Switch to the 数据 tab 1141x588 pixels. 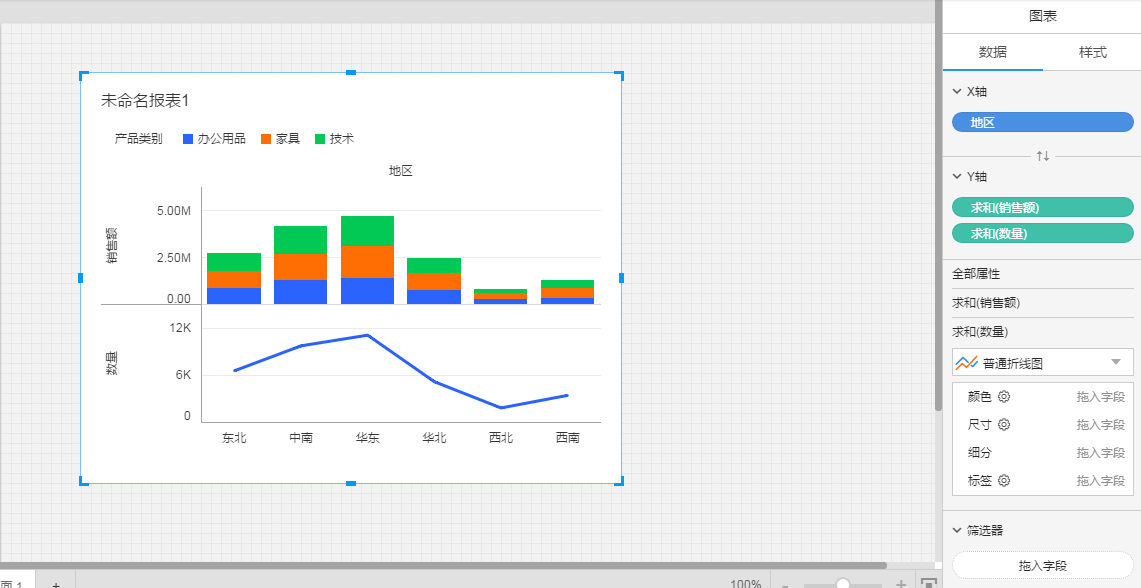click(993, 52)
